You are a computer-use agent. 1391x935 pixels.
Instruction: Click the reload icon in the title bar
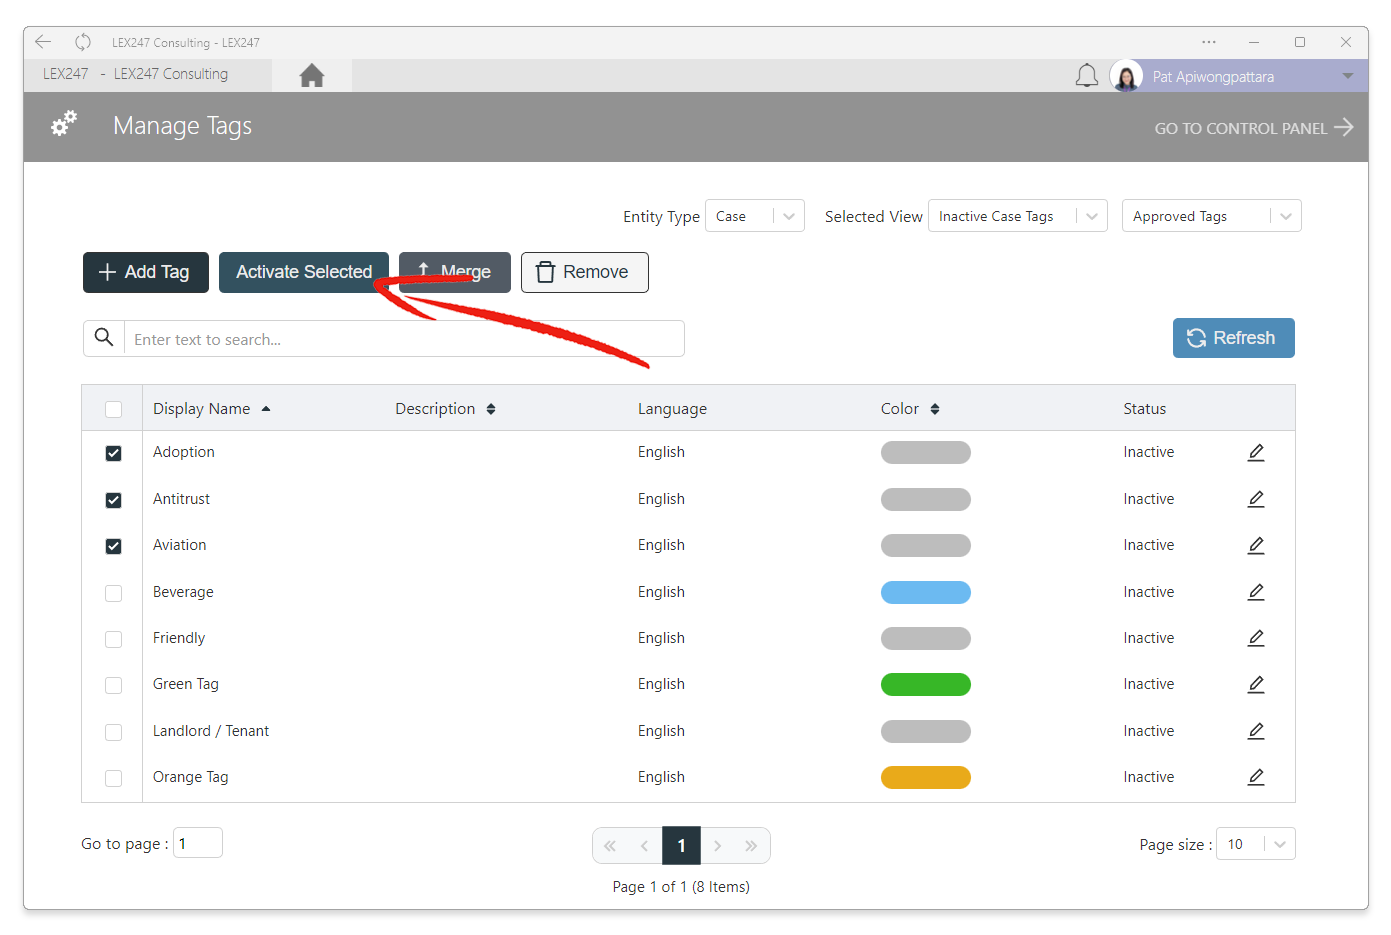tap(83, 42)
